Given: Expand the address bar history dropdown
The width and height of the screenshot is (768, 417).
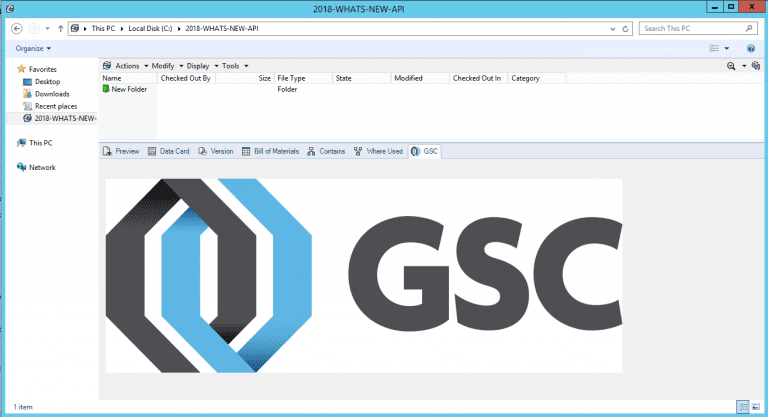Looking at the screenshot, I should tap(613, 29).
